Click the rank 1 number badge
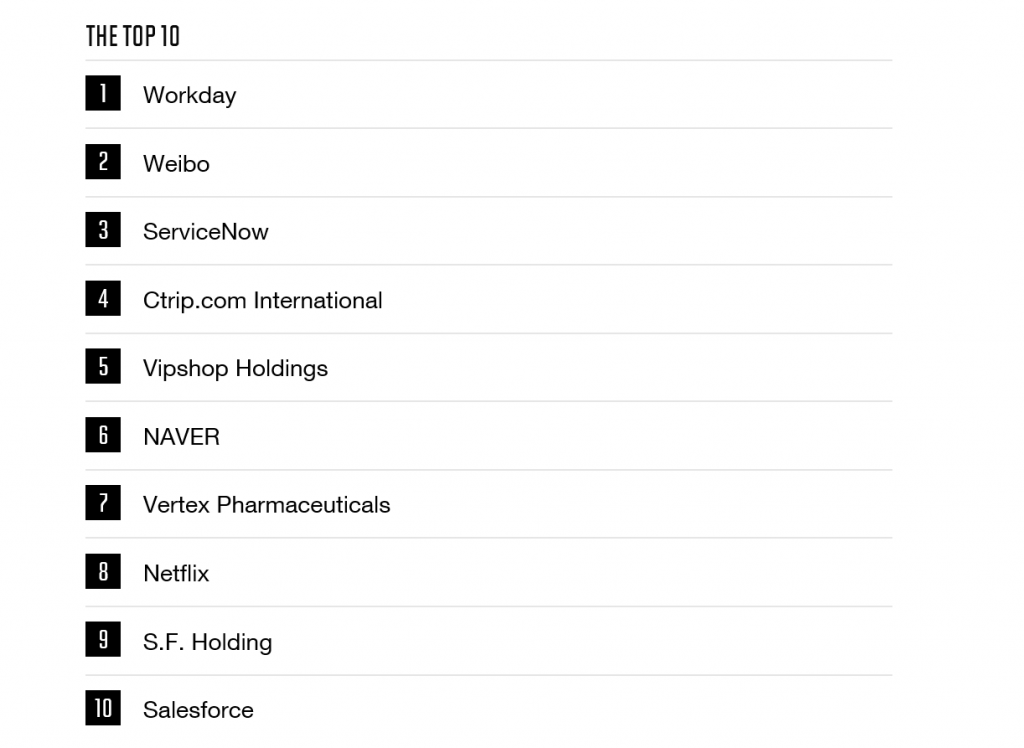Image resolution: width=1024 pixels, height=748 pixels. tap(103, 94)
